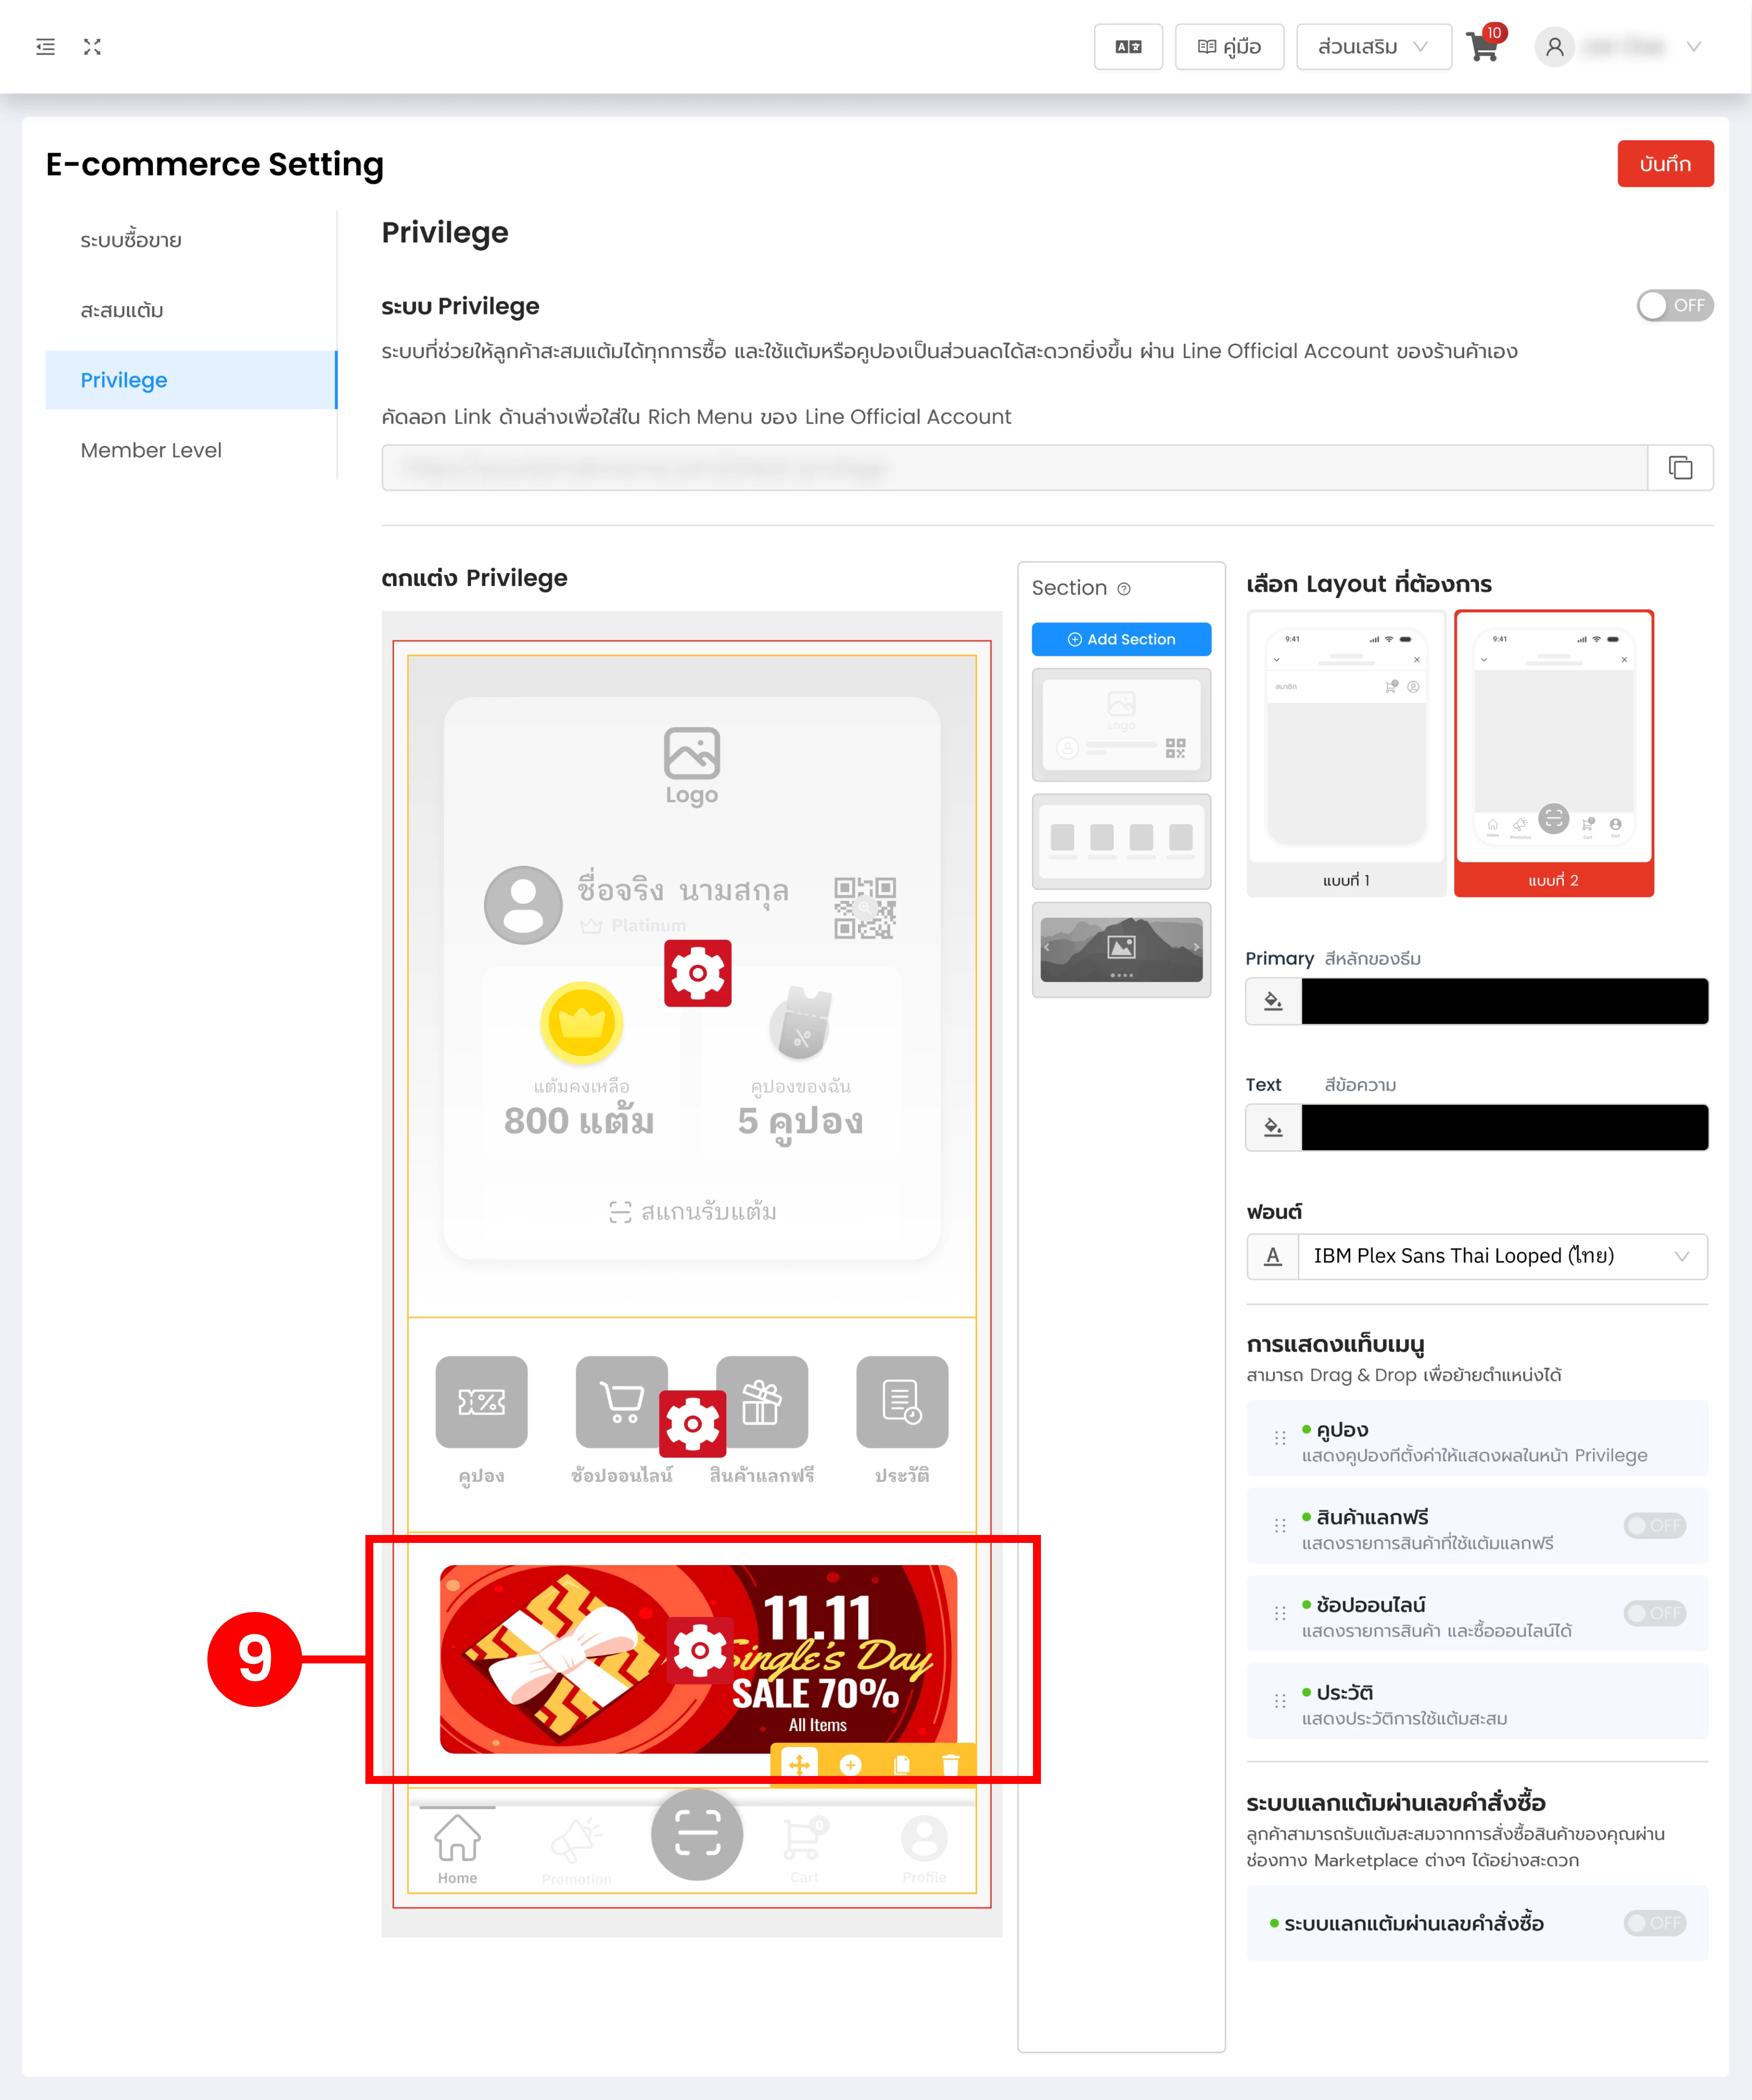The image size is (1752, 2100).
Task: Click the fullscreen expand icon
Action: click(x=92, y=47)
